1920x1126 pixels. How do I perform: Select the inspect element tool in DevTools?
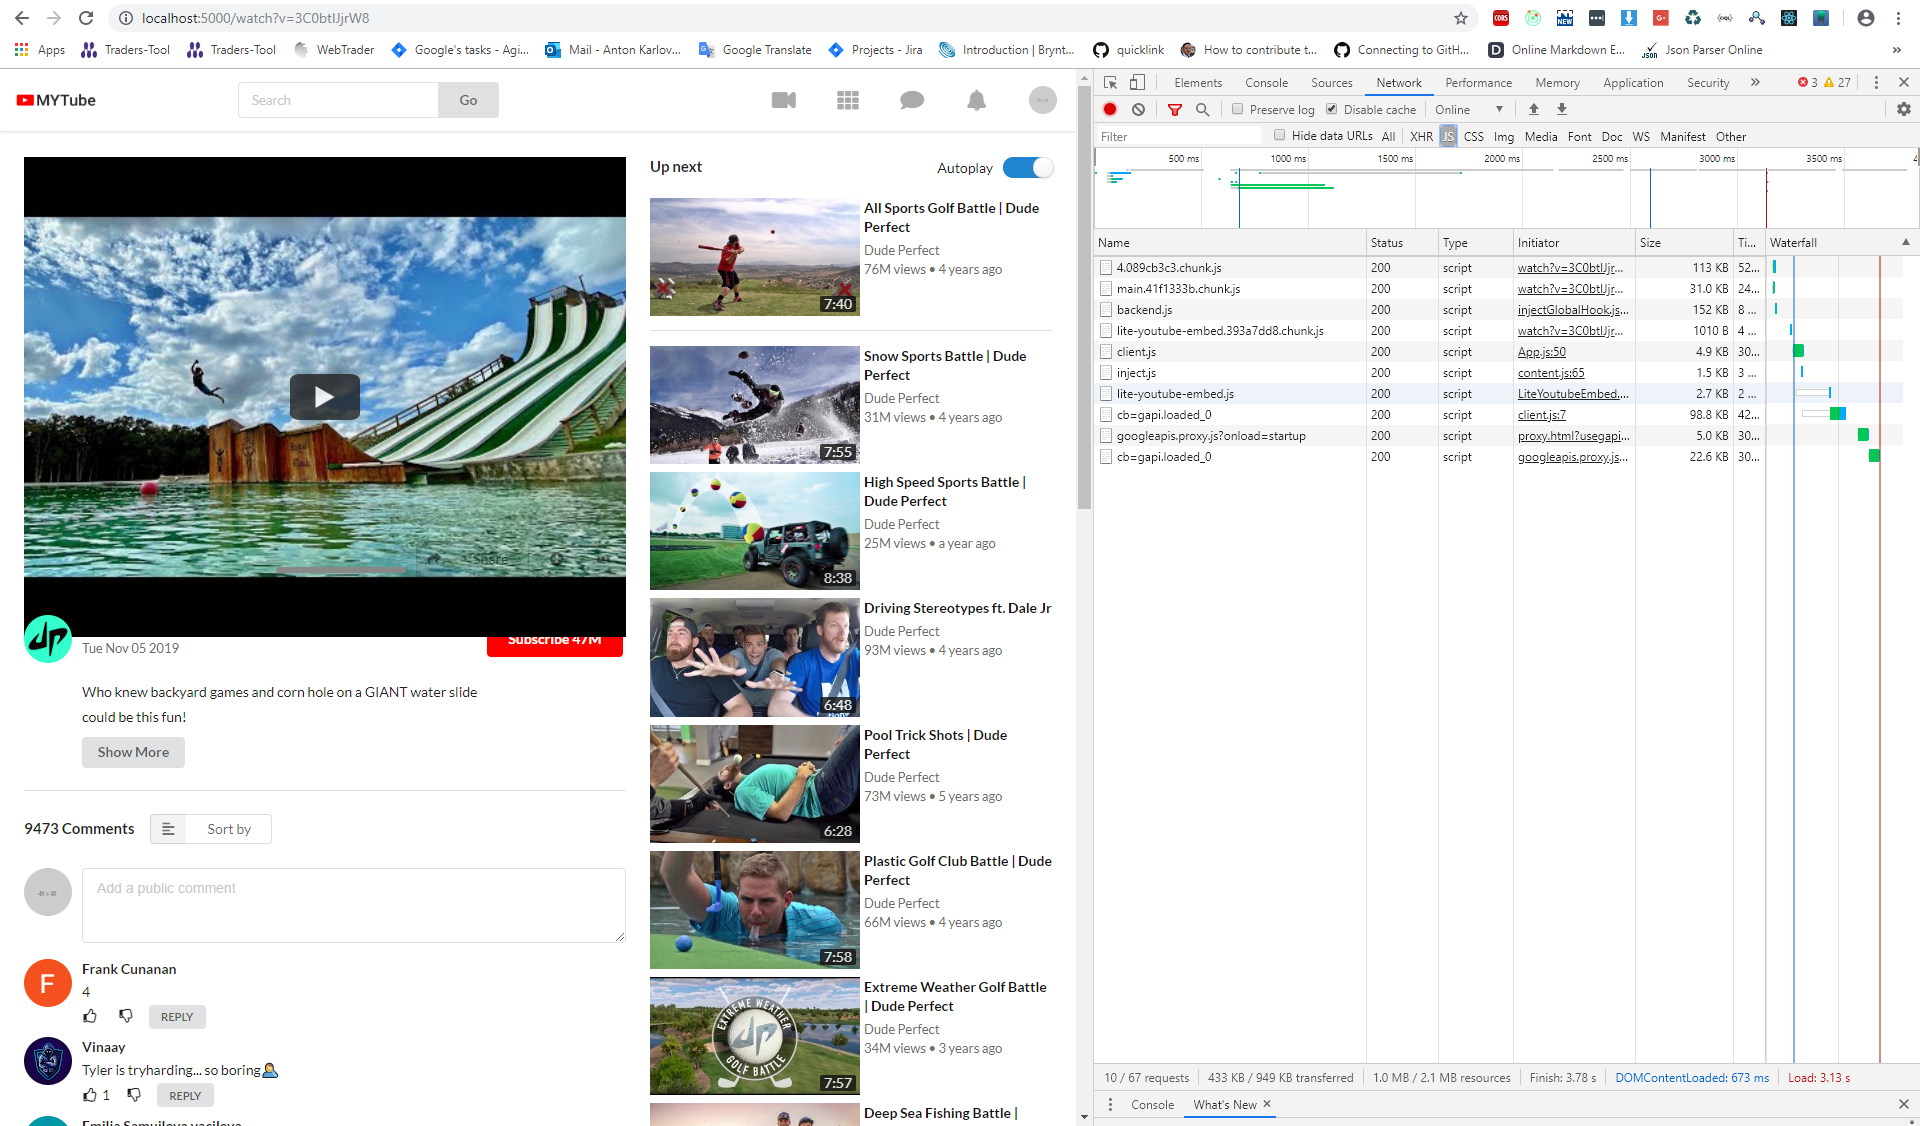(1109, 82)
